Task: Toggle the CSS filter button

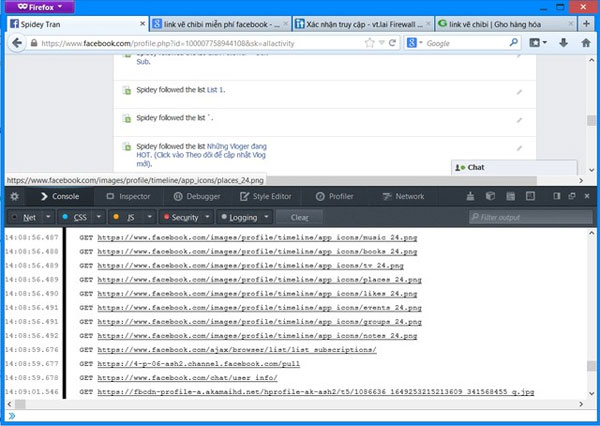Action: [x=75, y=217]
